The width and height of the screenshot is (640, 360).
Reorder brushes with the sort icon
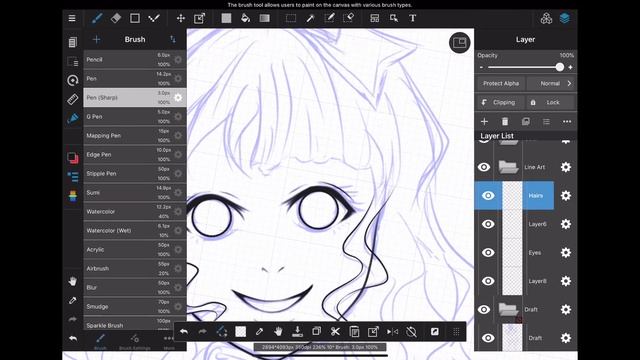173,39
